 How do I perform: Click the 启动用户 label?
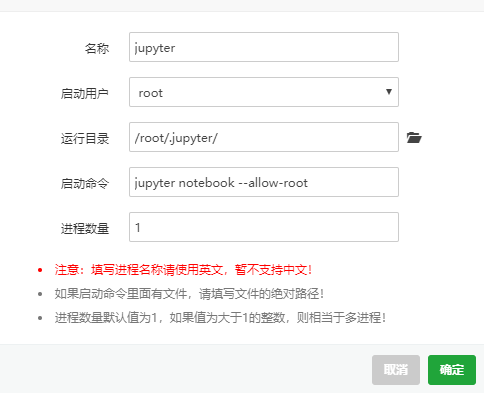[x=85, y=94]
